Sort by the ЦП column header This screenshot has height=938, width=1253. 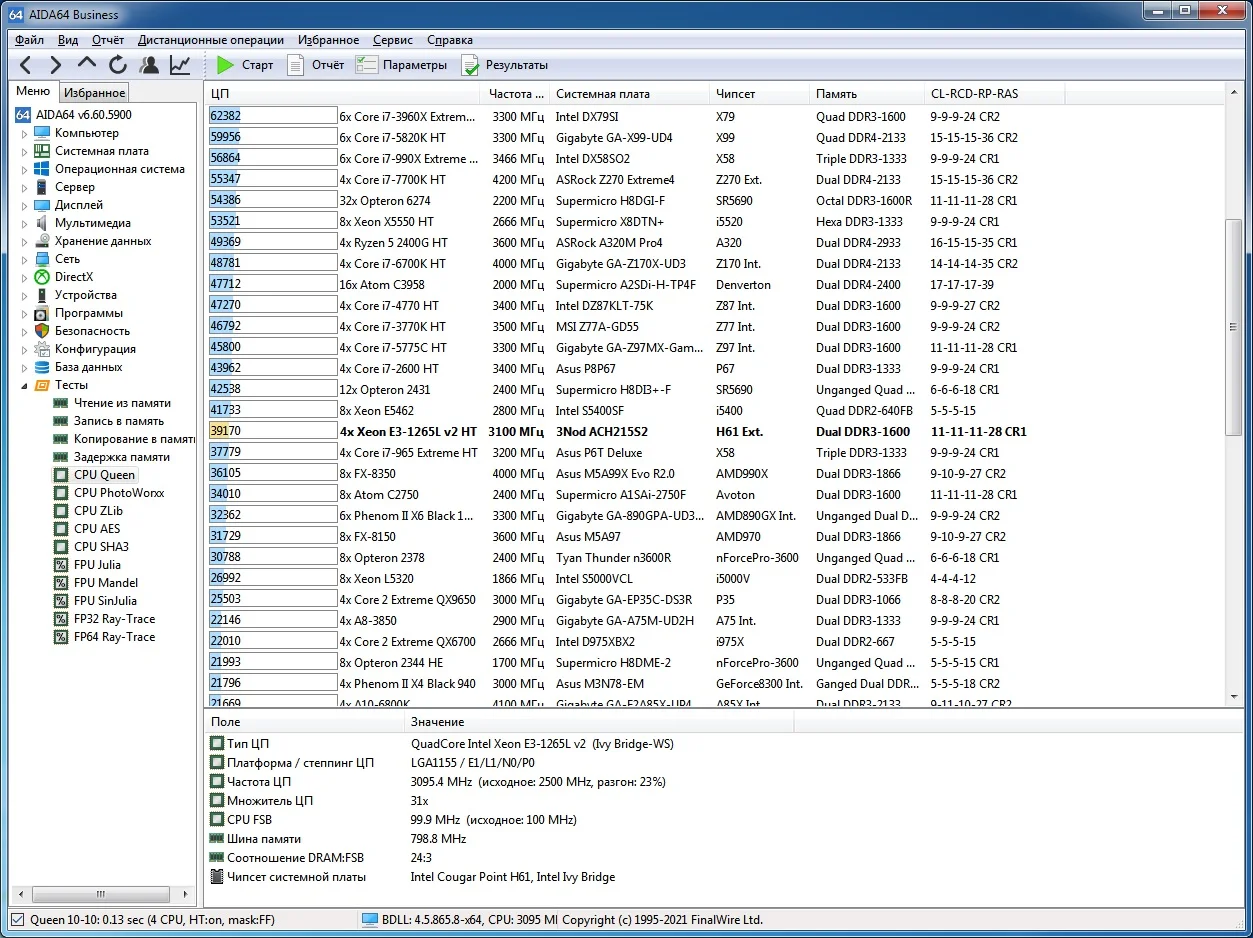[x=343, y=94]
